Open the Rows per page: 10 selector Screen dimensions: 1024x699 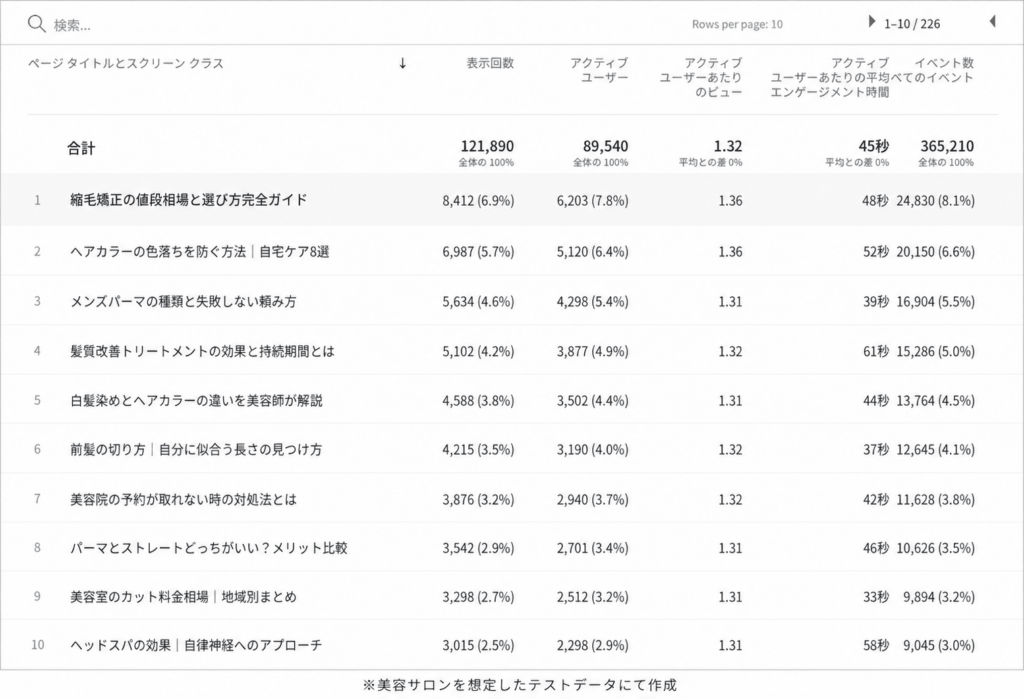click(737, 24)
